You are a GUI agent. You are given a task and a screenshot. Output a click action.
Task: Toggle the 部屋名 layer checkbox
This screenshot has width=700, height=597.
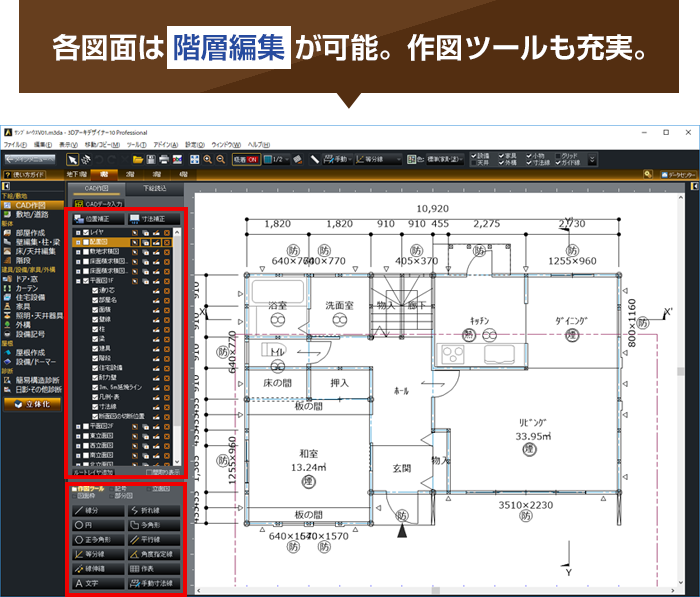click(x=94, y=300)
